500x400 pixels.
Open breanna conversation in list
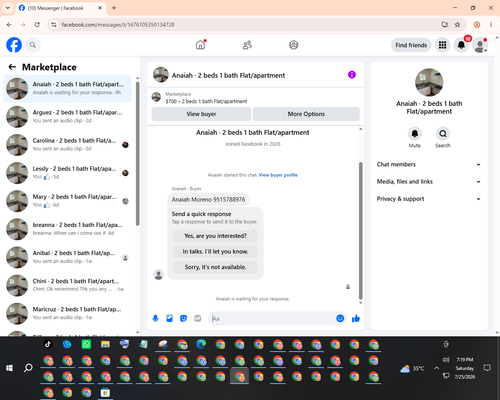(x=68, y=229)
